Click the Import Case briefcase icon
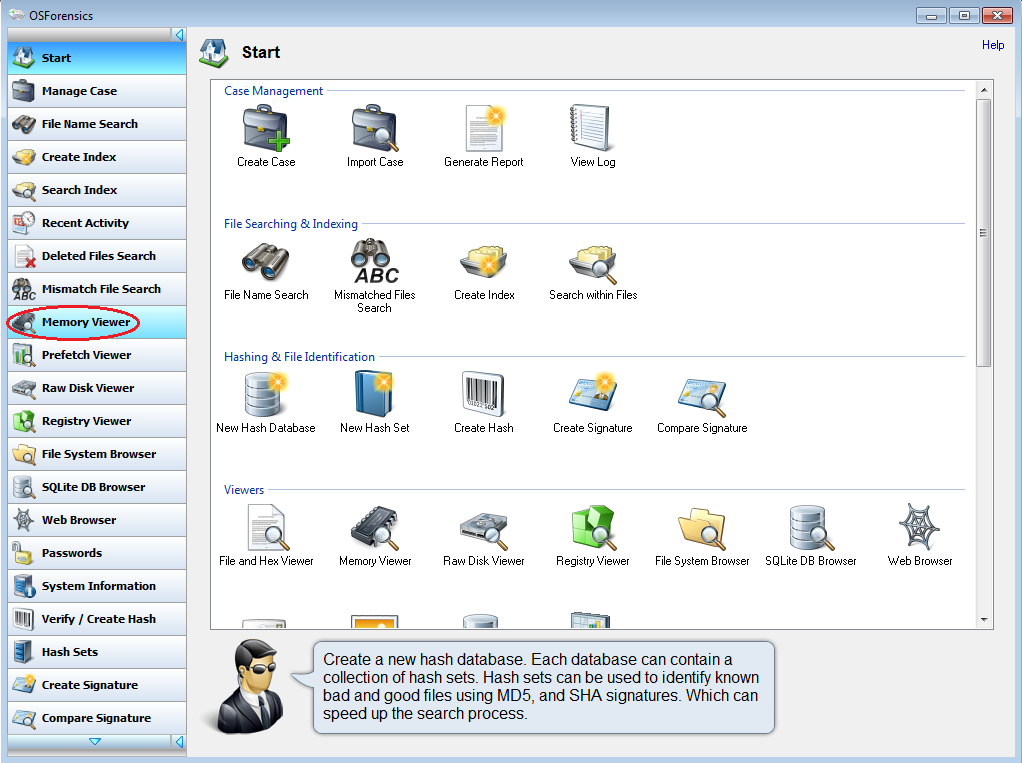This screenshot has width=1022, height=763. [375, 129]
